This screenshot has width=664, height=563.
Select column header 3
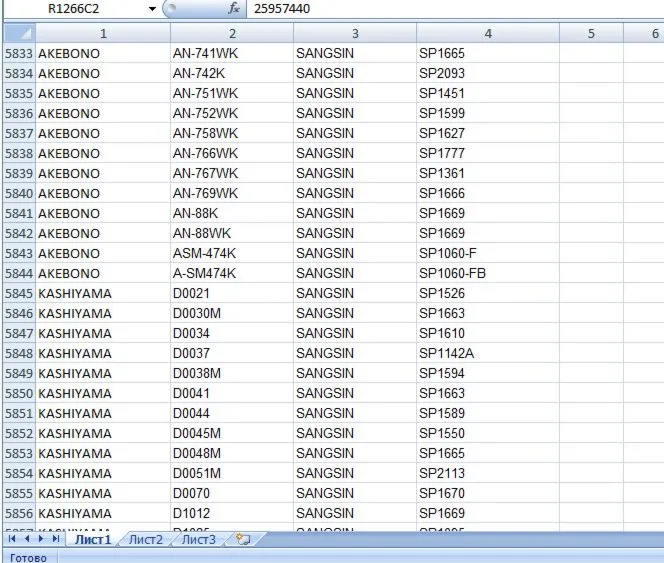coord(355,33)
